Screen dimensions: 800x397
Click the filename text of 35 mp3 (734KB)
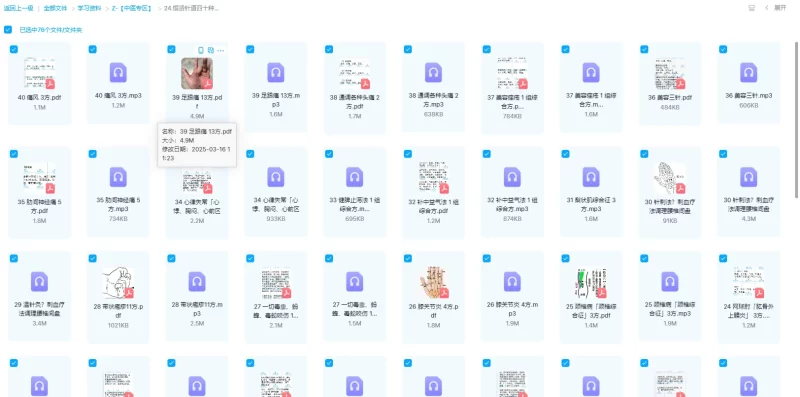(118, 204)
